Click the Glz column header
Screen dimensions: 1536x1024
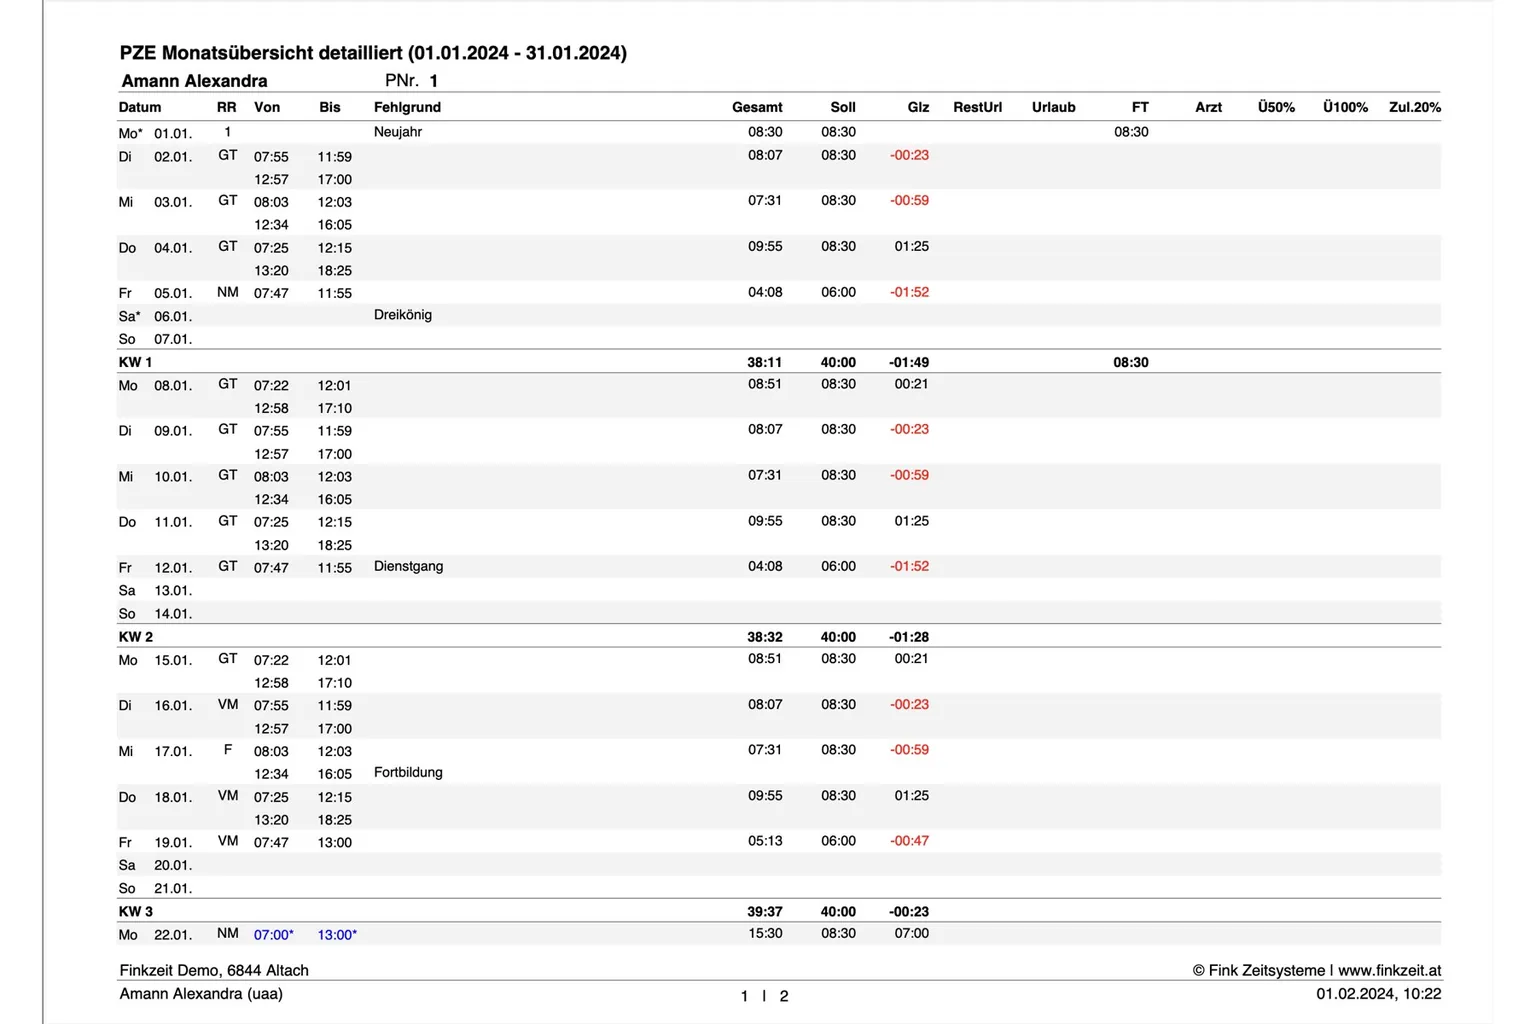click(x=918, y=107)
